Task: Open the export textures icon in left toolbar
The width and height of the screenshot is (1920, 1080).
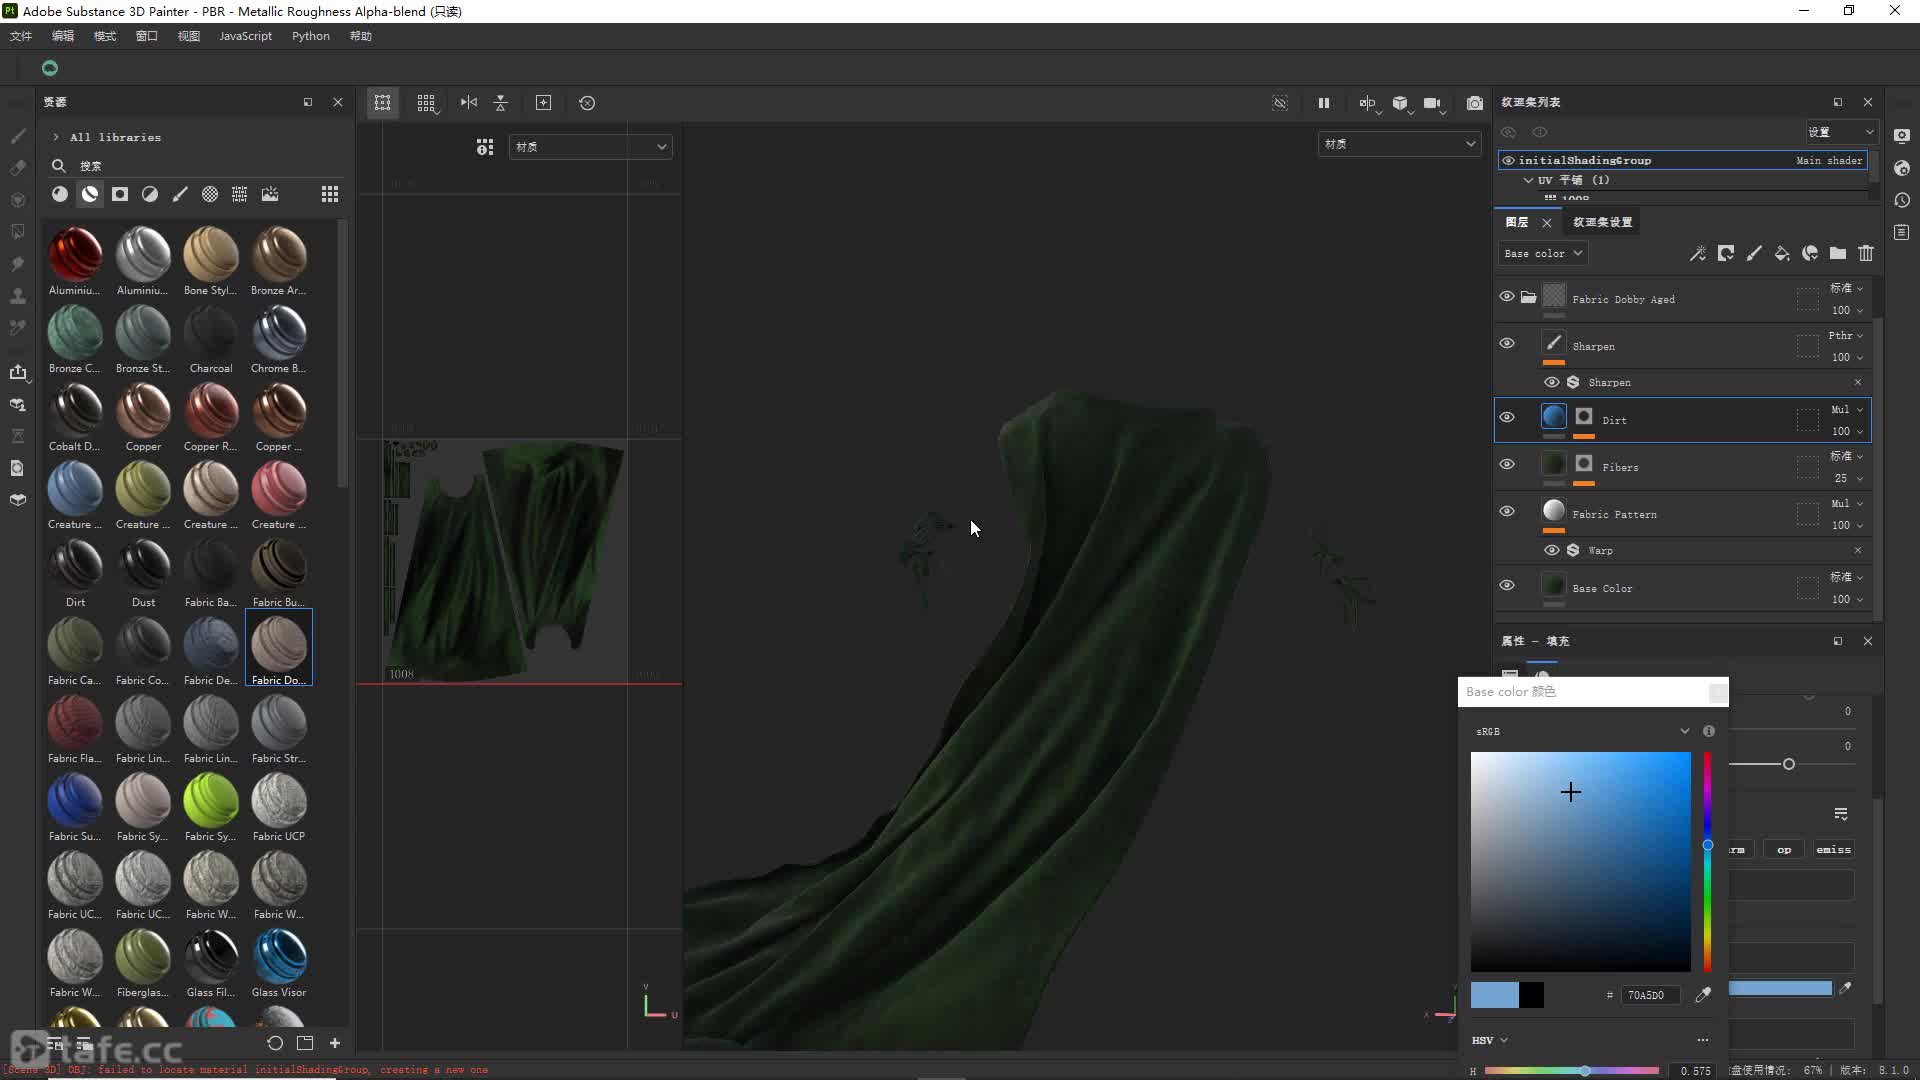Action: click(18, 372)
